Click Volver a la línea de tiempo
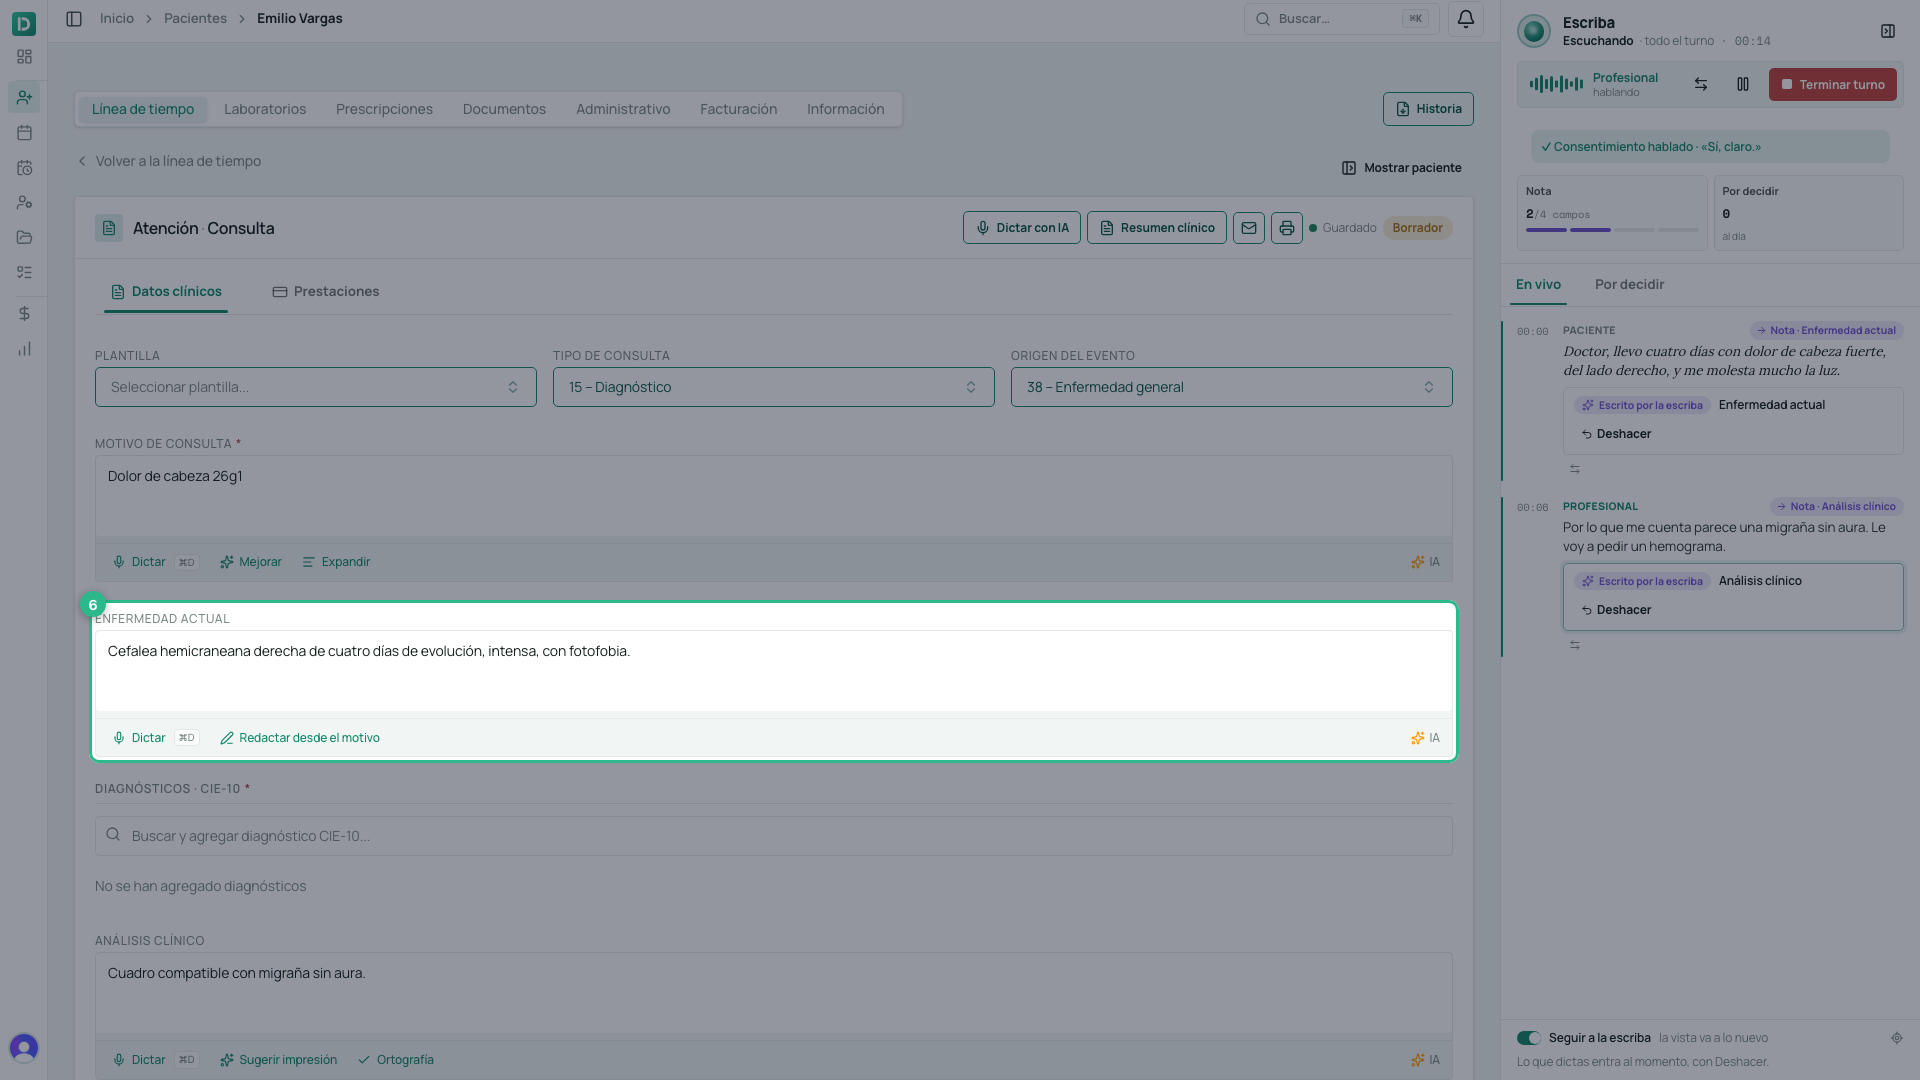 (x=169, y=161)
